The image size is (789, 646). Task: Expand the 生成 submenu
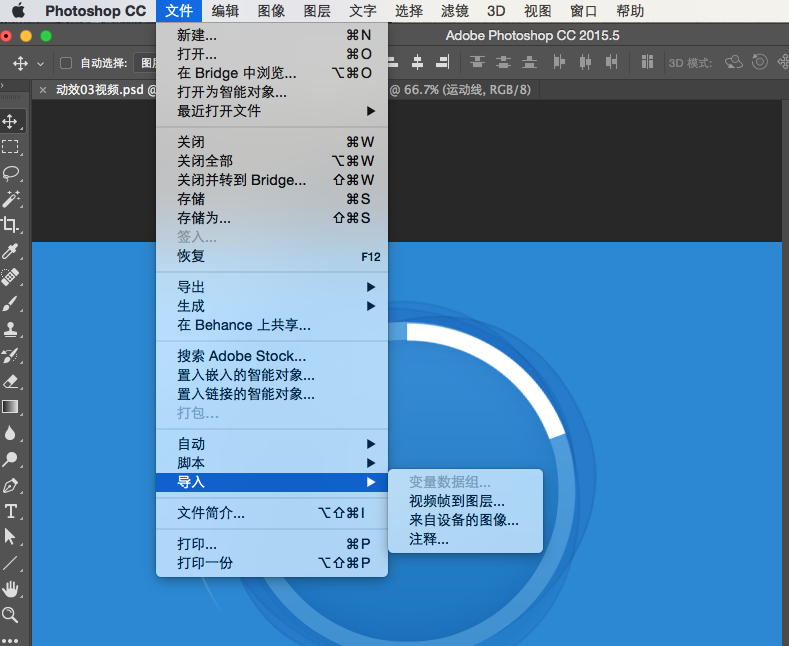point(272,306)
